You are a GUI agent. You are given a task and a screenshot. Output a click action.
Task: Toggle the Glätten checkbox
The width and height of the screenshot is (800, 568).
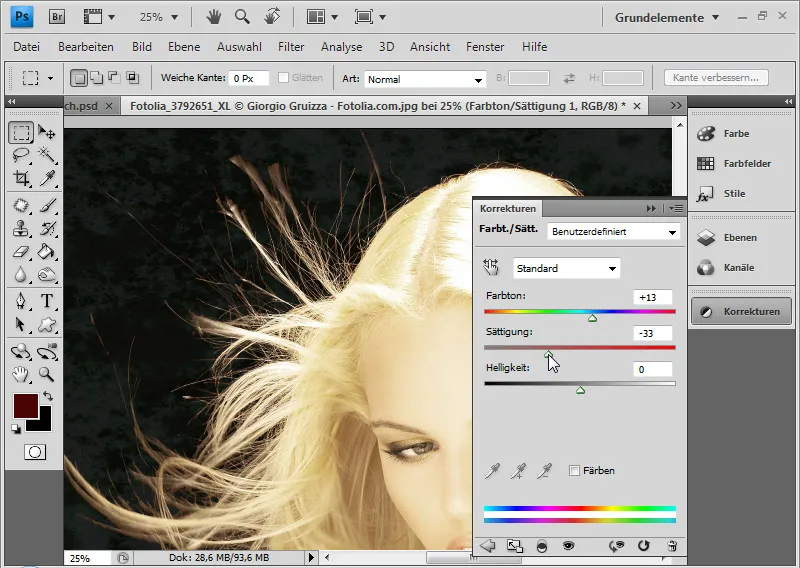click(x=283, y=78)
